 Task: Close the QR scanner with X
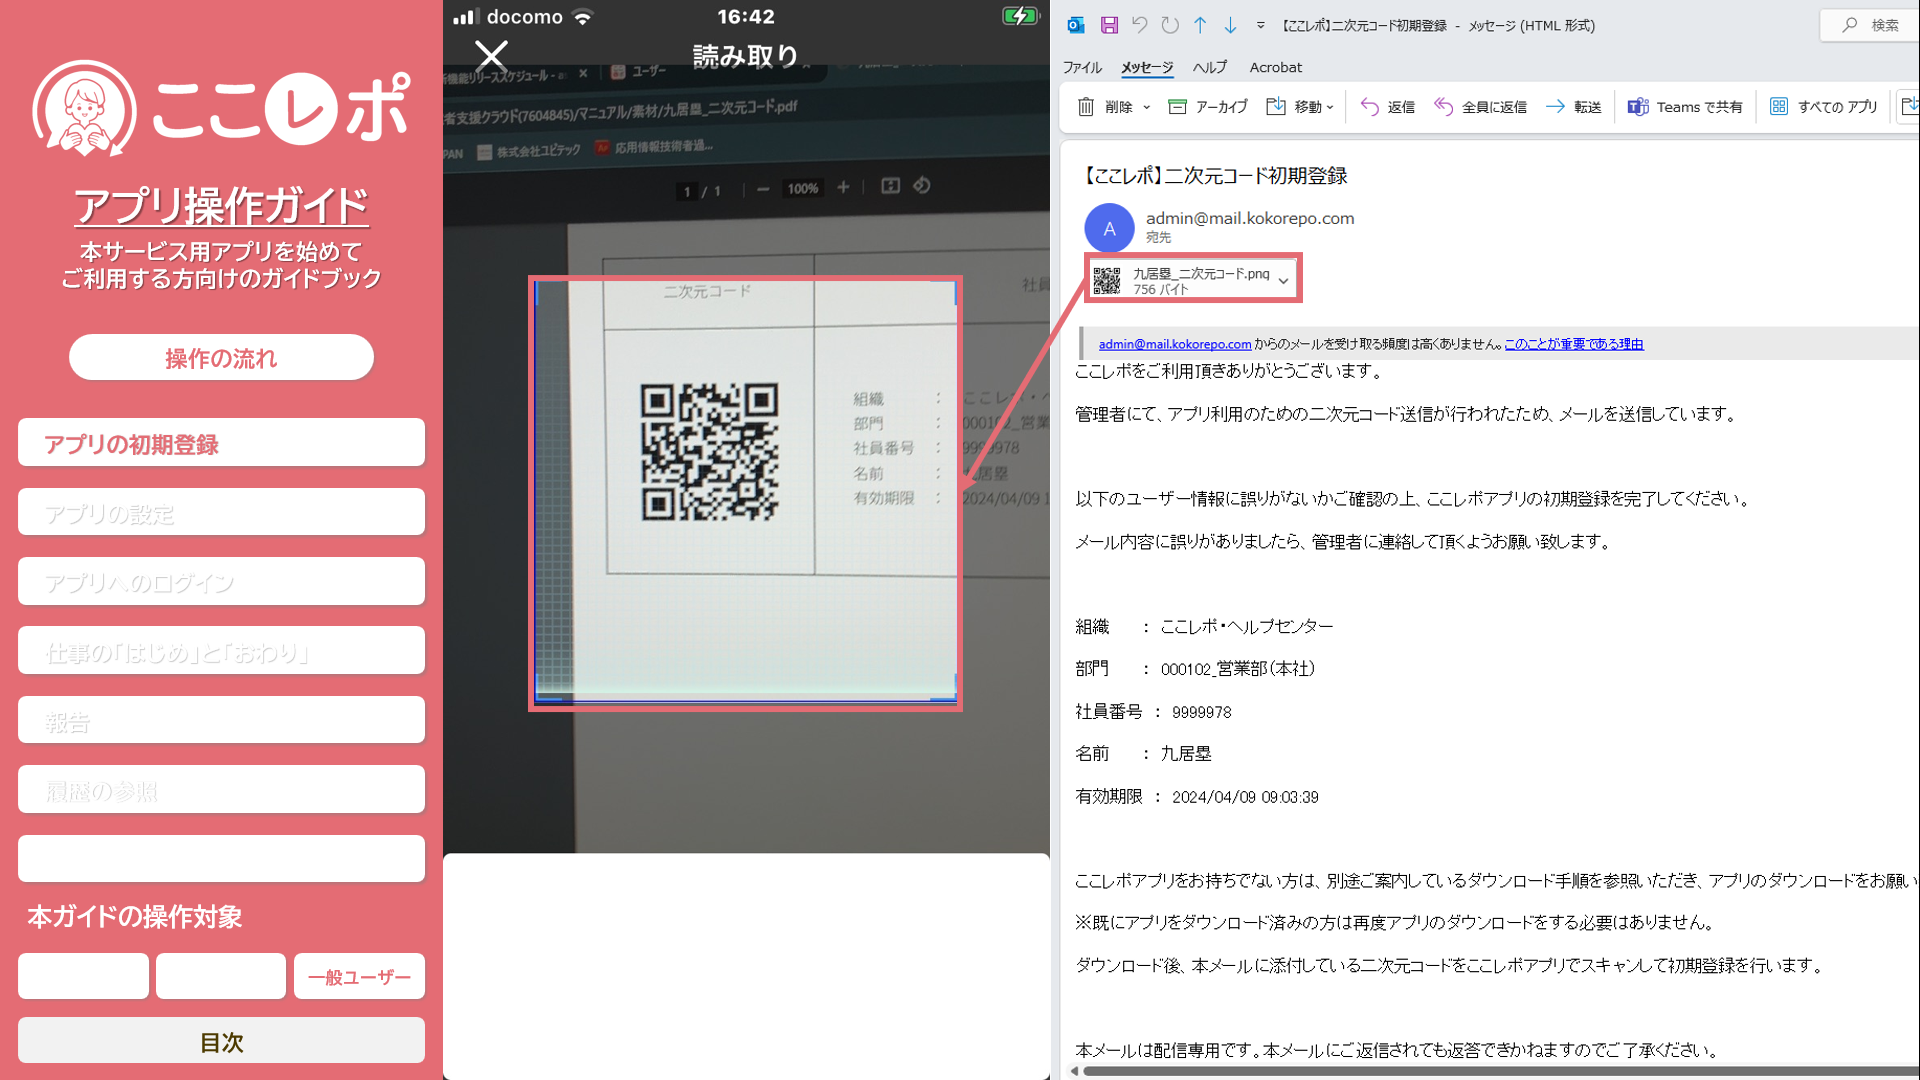[491, 55]
